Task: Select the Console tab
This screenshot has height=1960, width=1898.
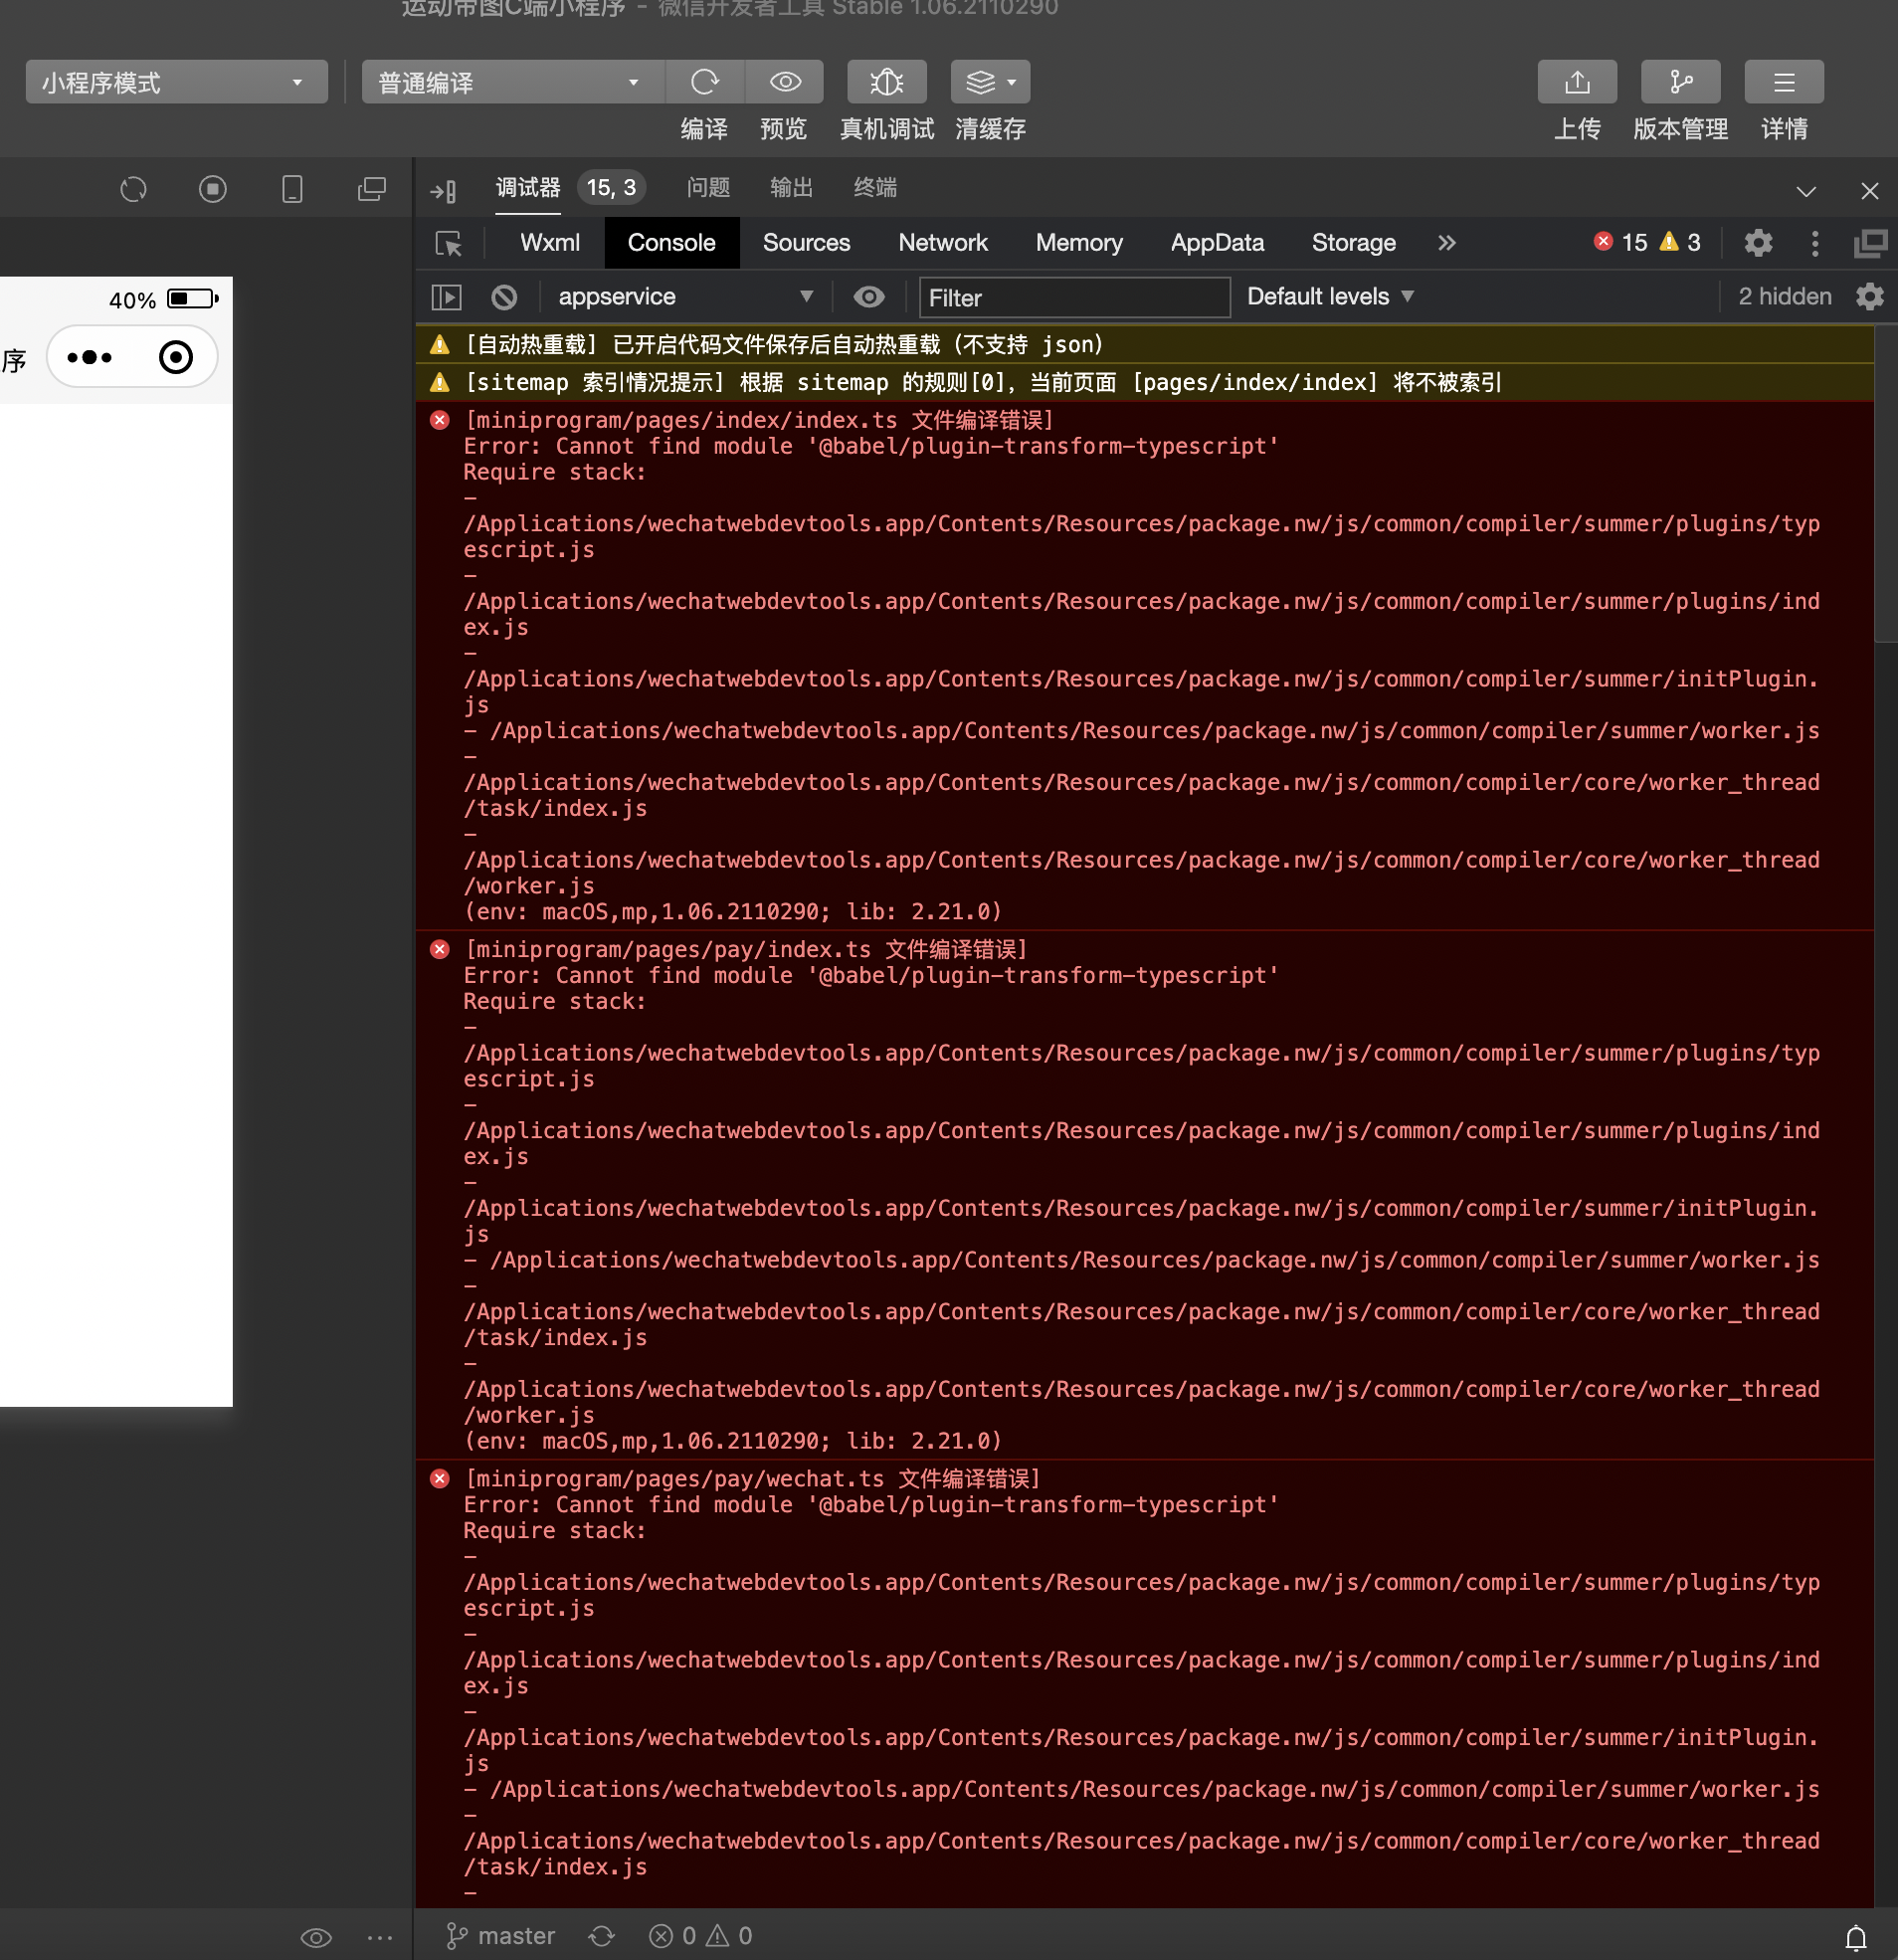Action: point(671,243)
